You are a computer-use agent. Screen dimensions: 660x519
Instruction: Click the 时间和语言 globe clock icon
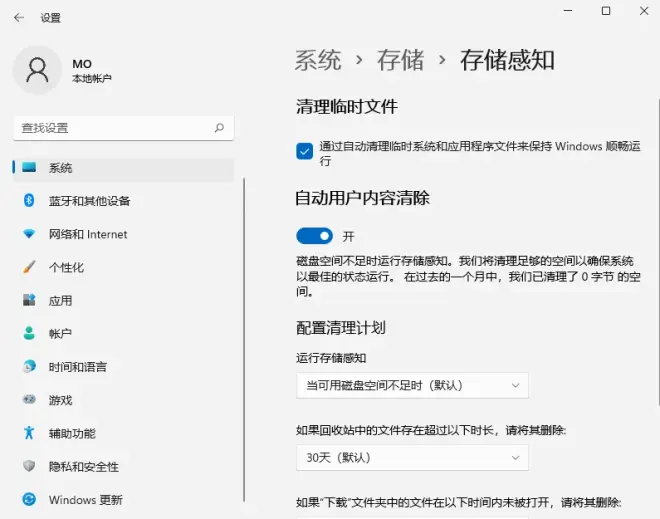tap(29, 366)
